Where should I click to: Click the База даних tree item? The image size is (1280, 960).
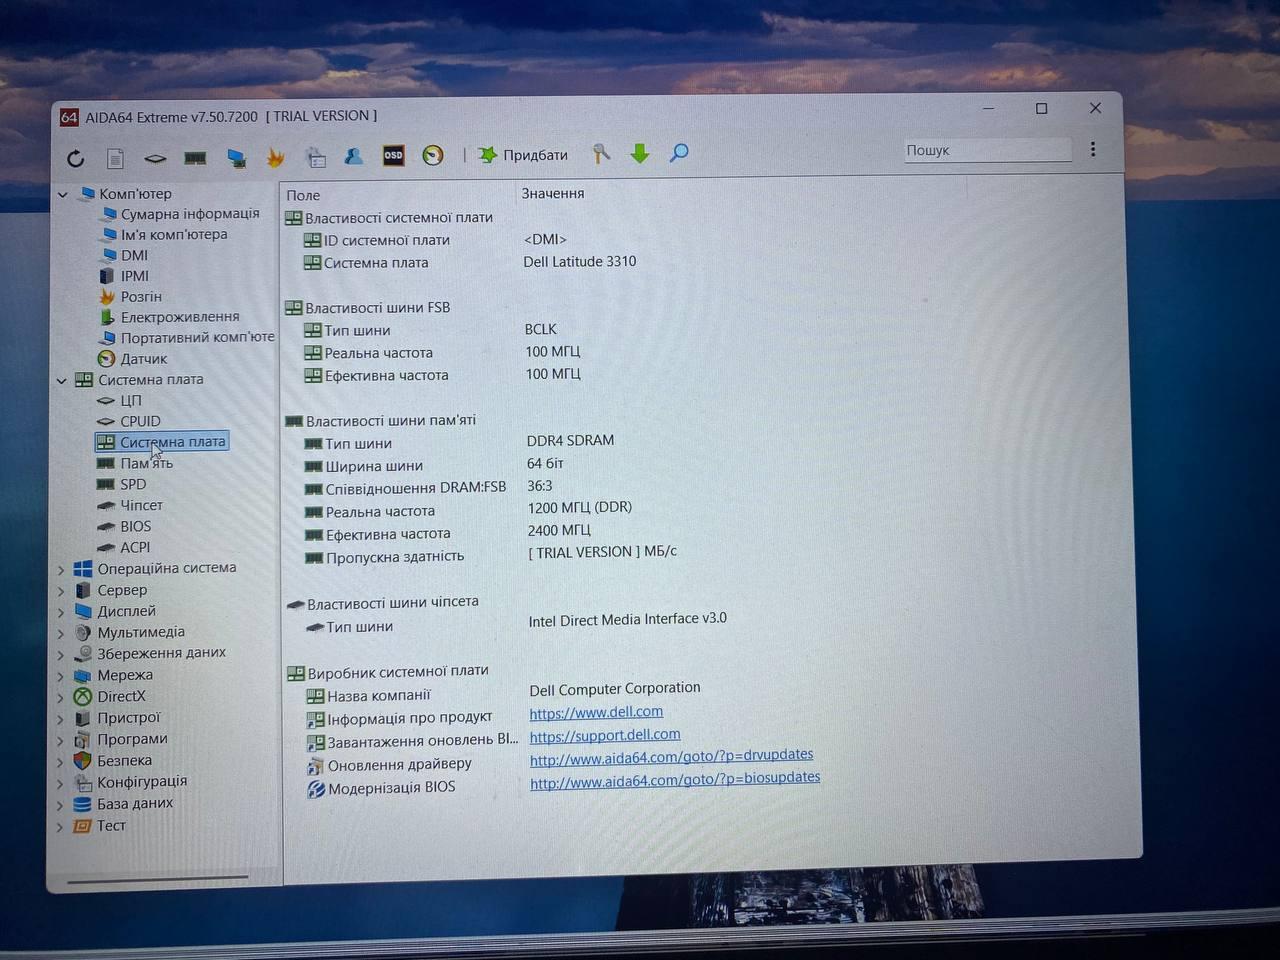(x=135, y=803)
